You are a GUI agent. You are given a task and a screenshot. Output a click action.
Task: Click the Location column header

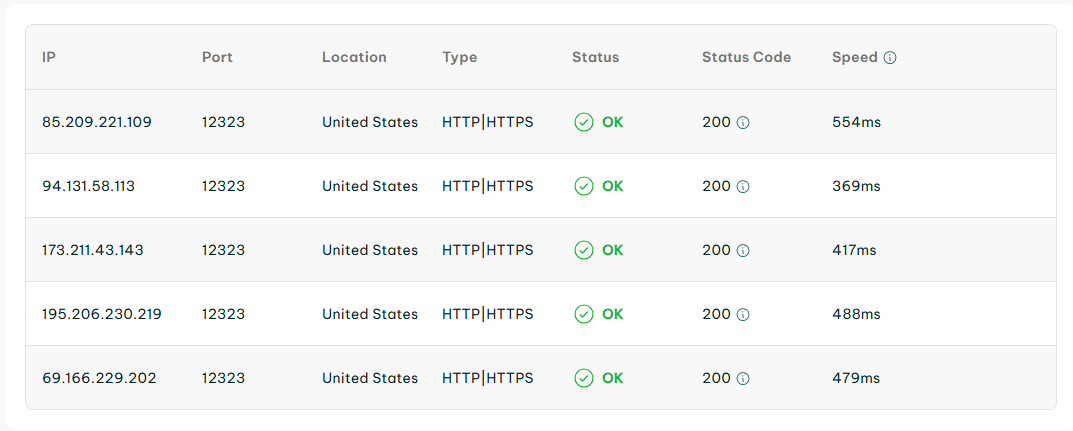tap(354, 57)
